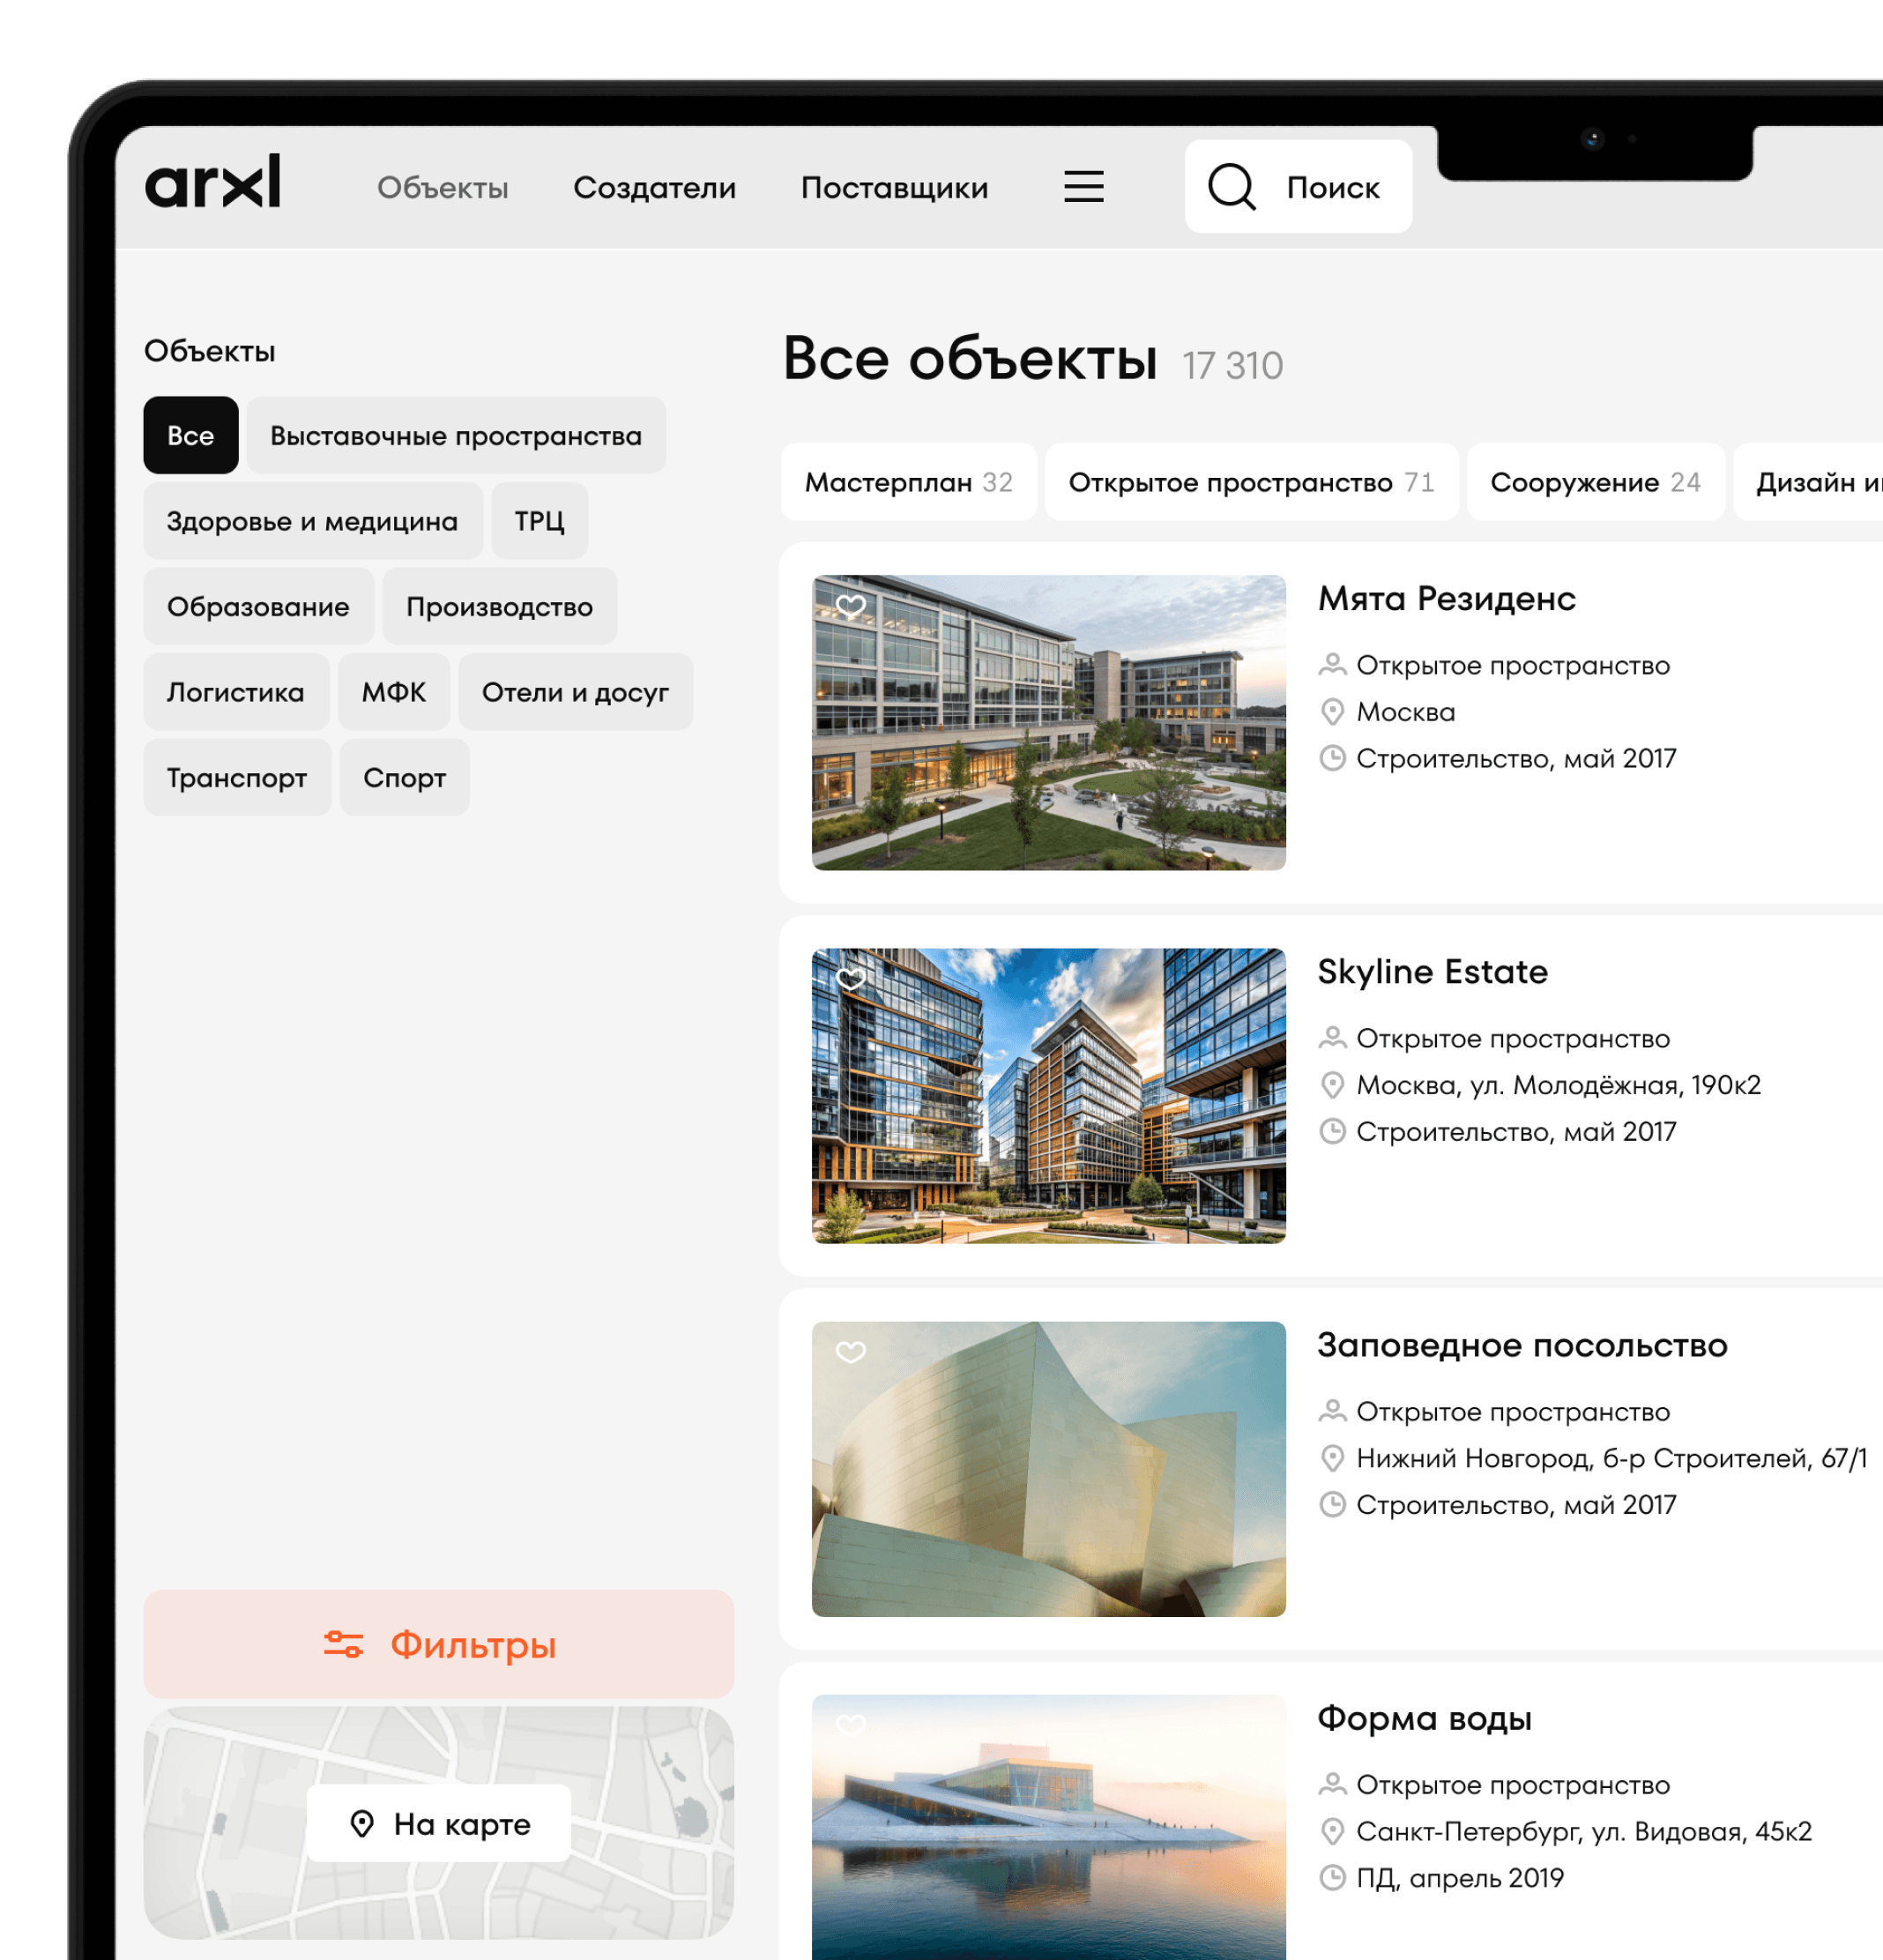Screen dimensions: 1883x1960
Task: Click clock icon beside ПД, апрель 2019
Action: pyautogui.click(x=1332, y=1877)
